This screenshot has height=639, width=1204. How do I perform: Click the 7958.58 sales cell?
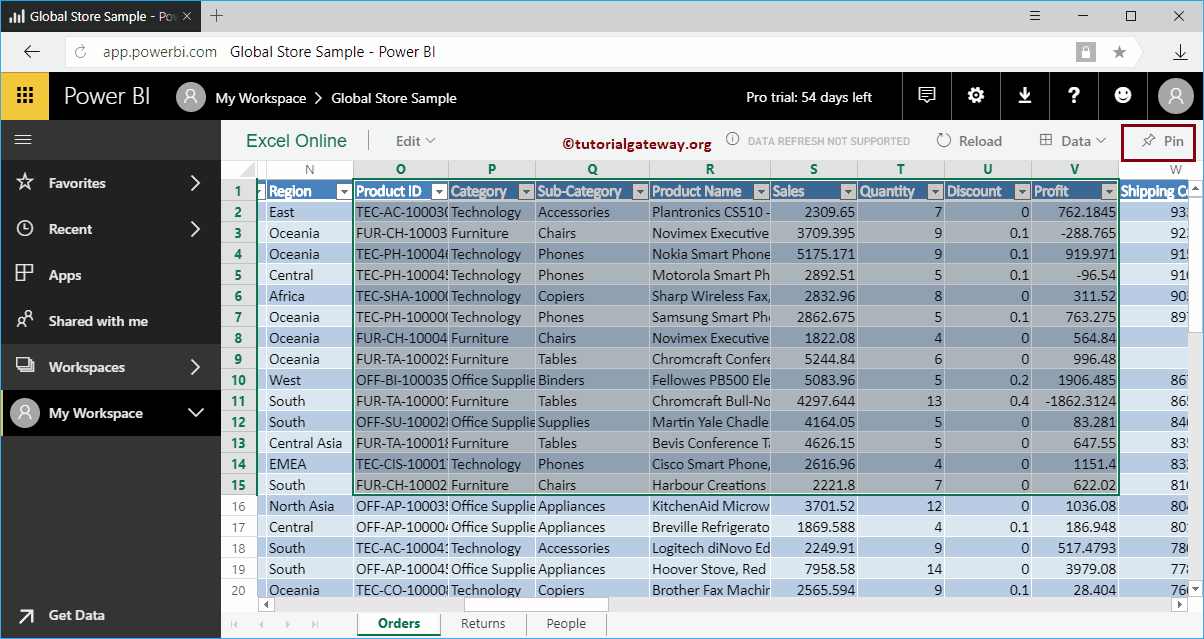814,569
